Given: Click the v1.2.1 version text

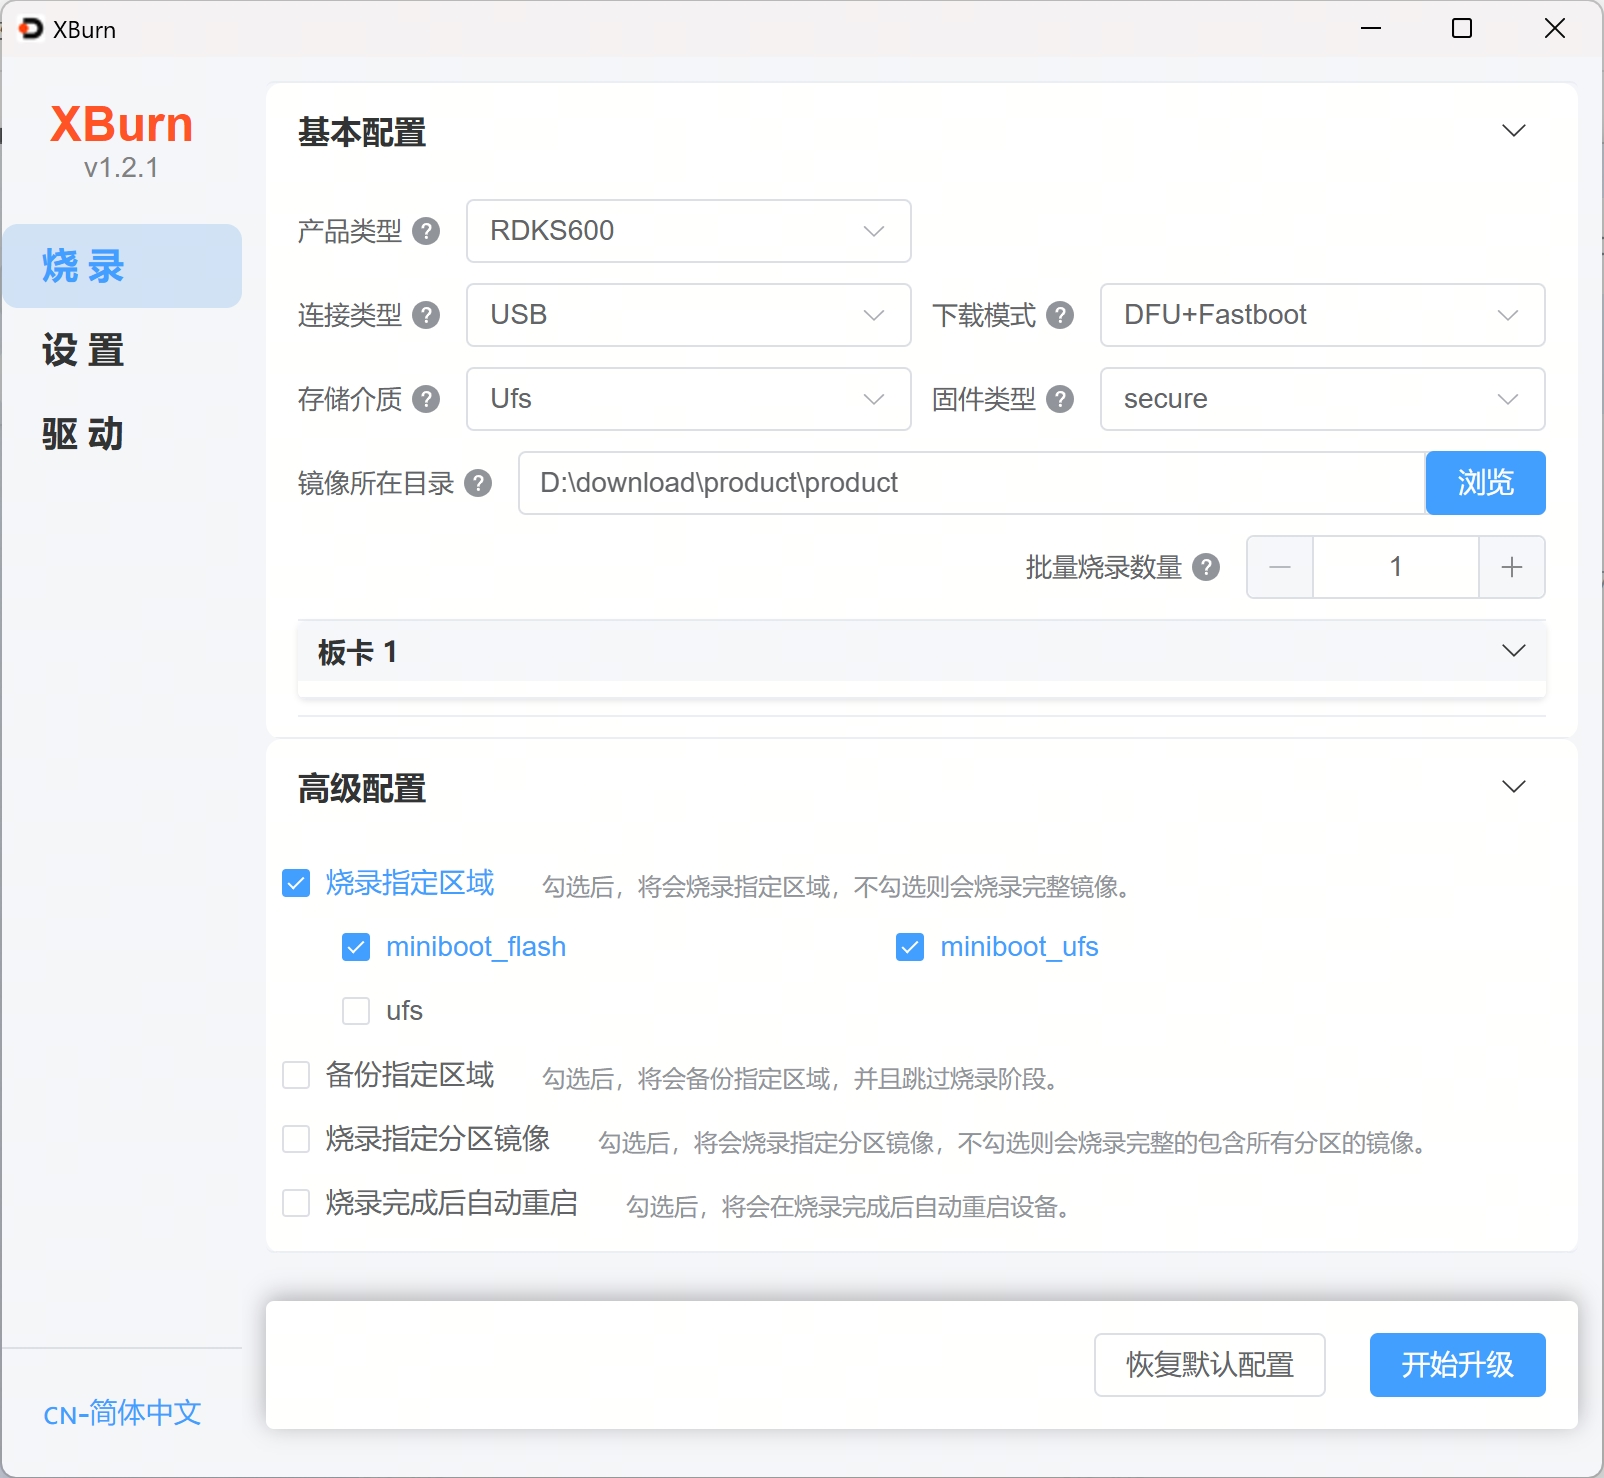Looking at the screenshot, I should pos(121,168).
